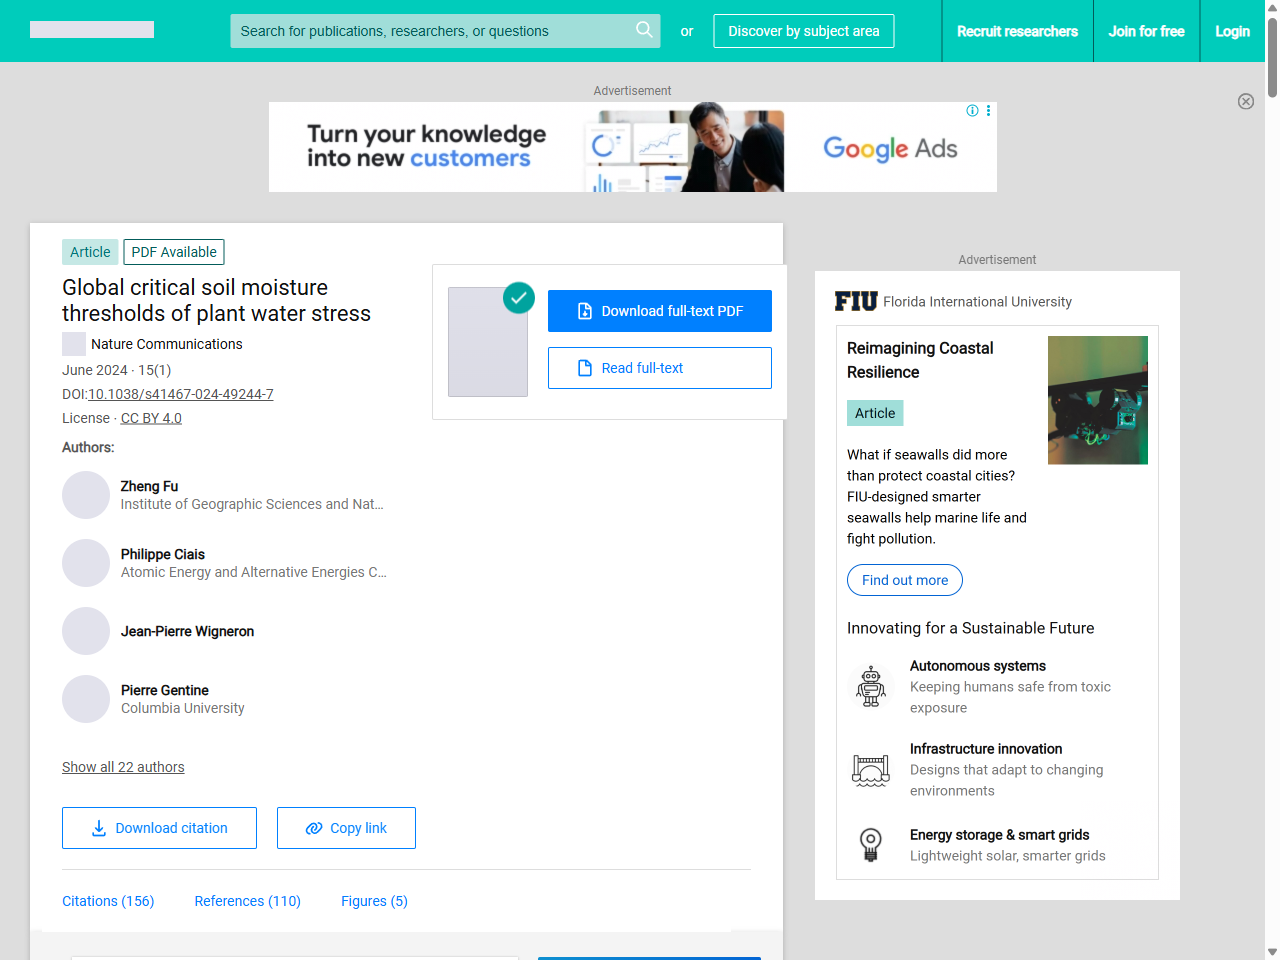Open the ad options three-dot menu

click(988, 111)
